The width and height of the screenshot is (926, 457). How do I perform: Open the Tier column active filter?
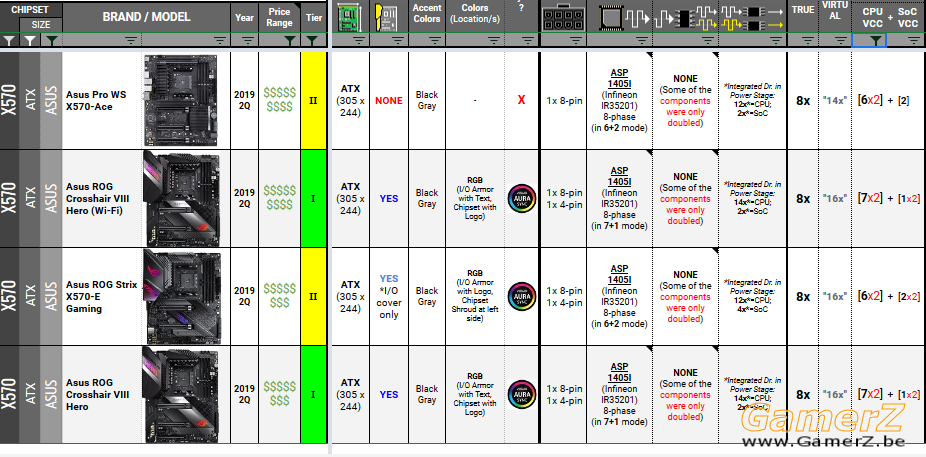point(313,40)
